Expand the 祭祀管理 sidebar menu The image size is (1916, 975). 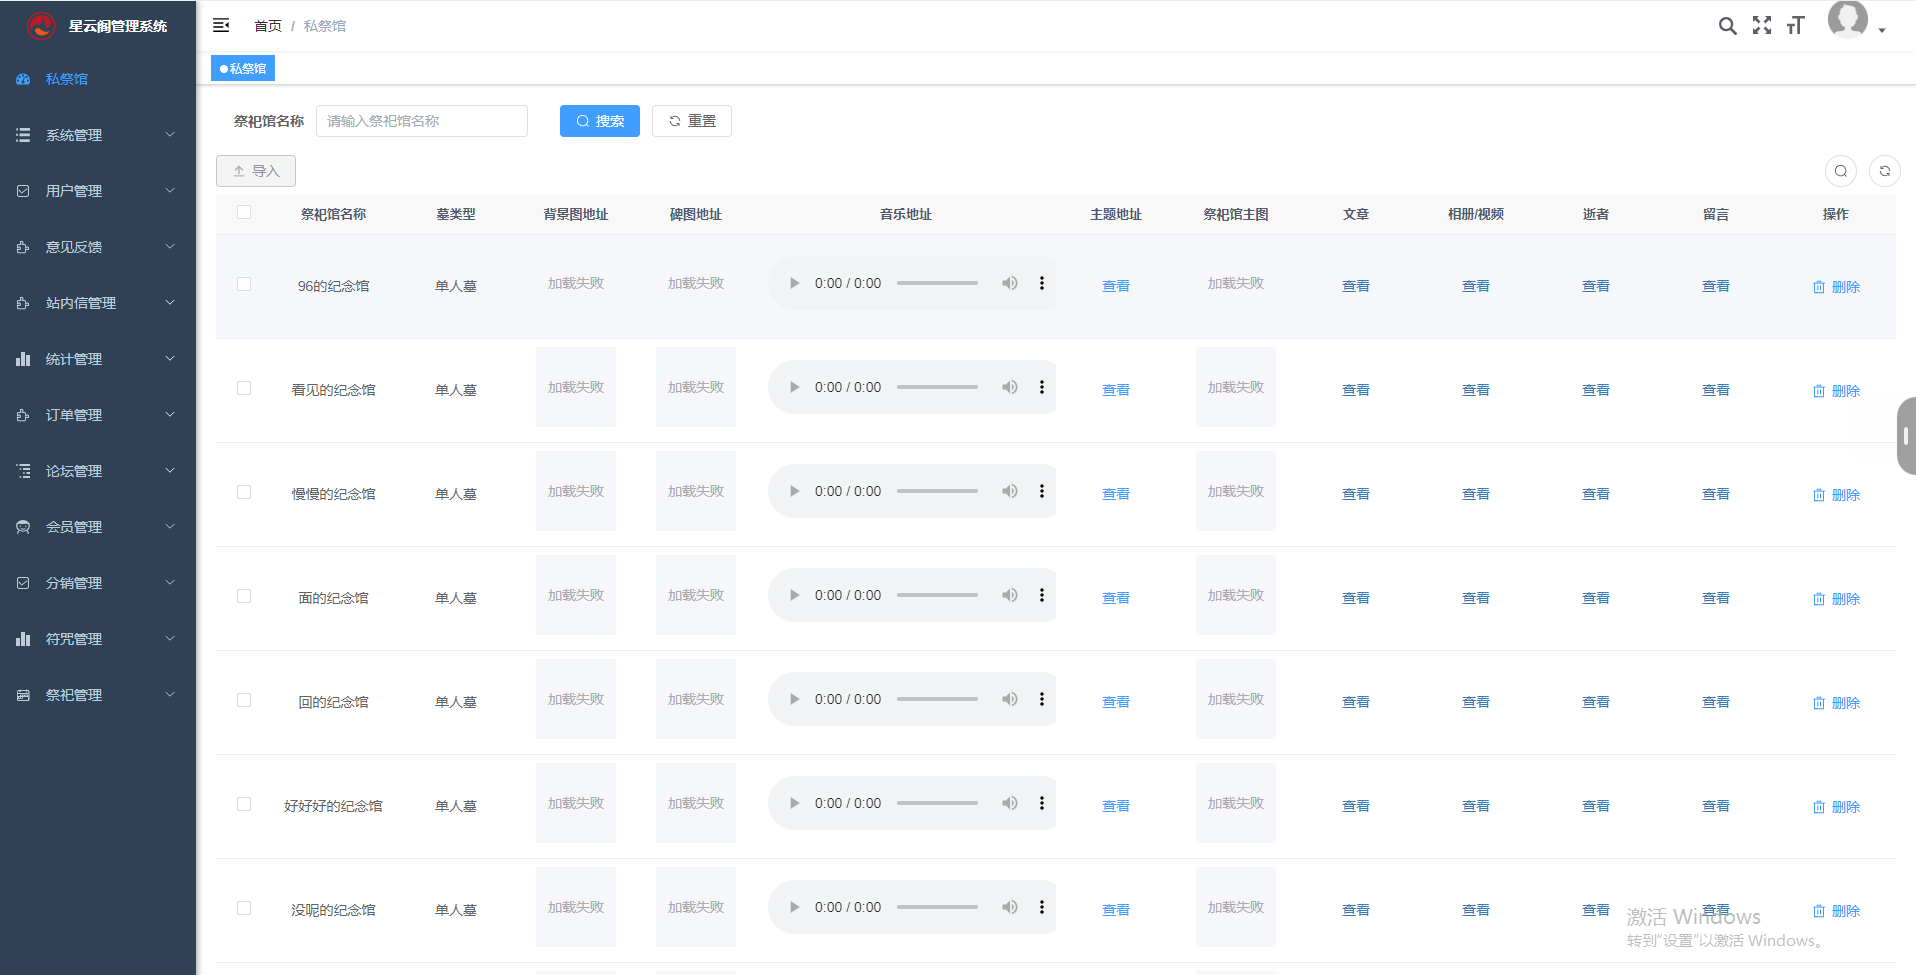[98, 695]
